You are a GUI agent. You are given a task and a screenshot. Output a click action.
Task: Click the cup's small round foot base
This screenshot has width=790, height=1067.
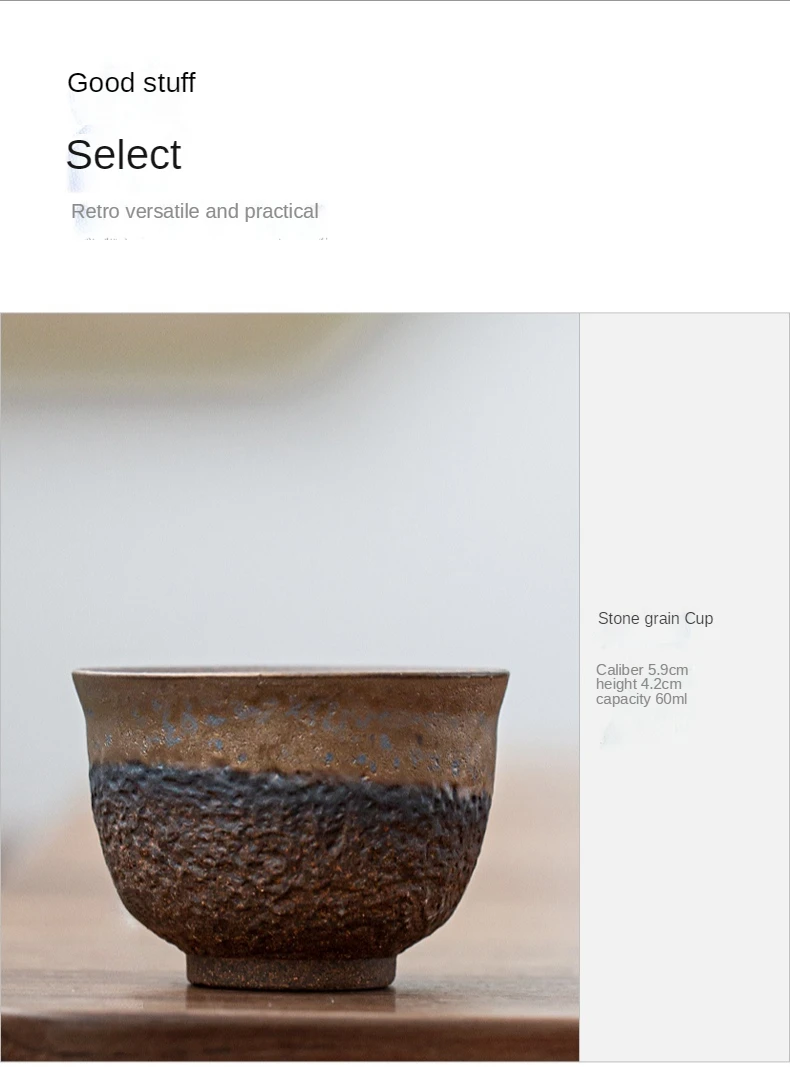pyautogui.click(x=288, y=970)
